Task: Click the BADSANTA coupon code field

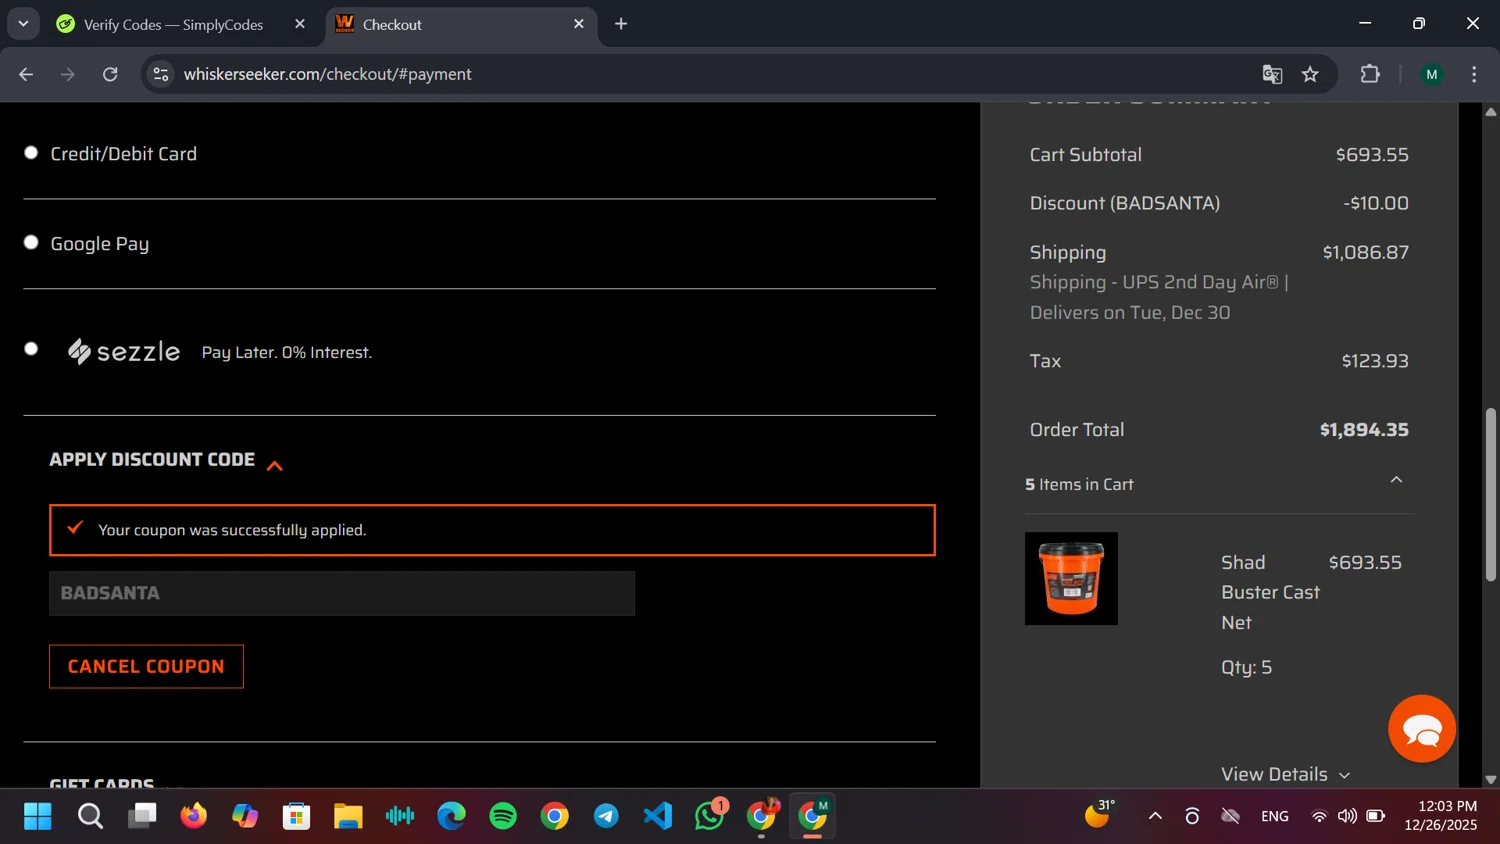Action: click(342, 593)
